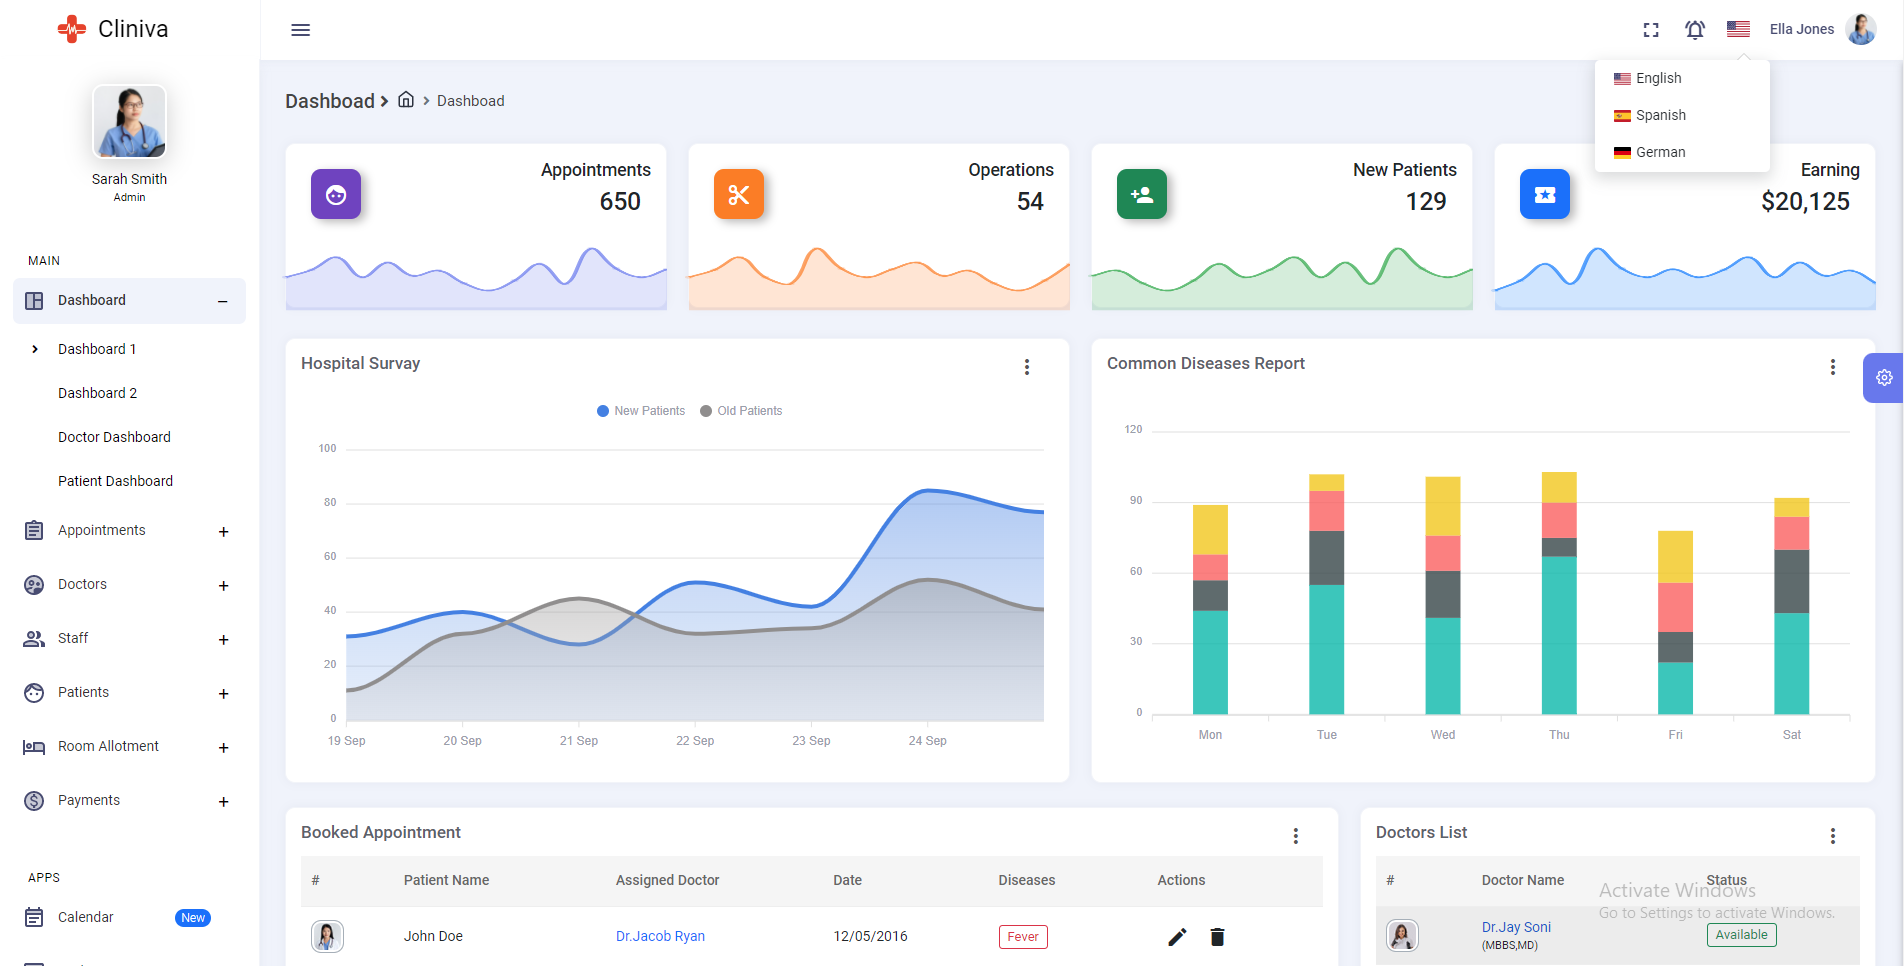Open the notifications bell

tap(1694, 30)
